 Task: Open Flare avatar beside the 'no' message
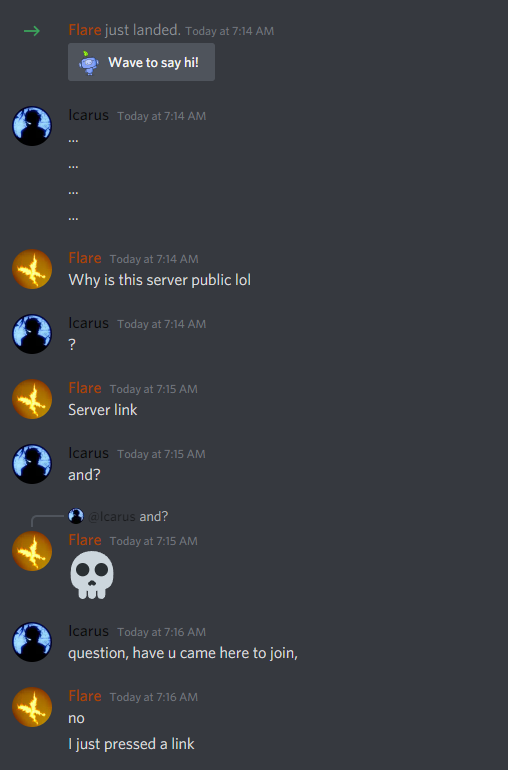(x=32, y=707)
